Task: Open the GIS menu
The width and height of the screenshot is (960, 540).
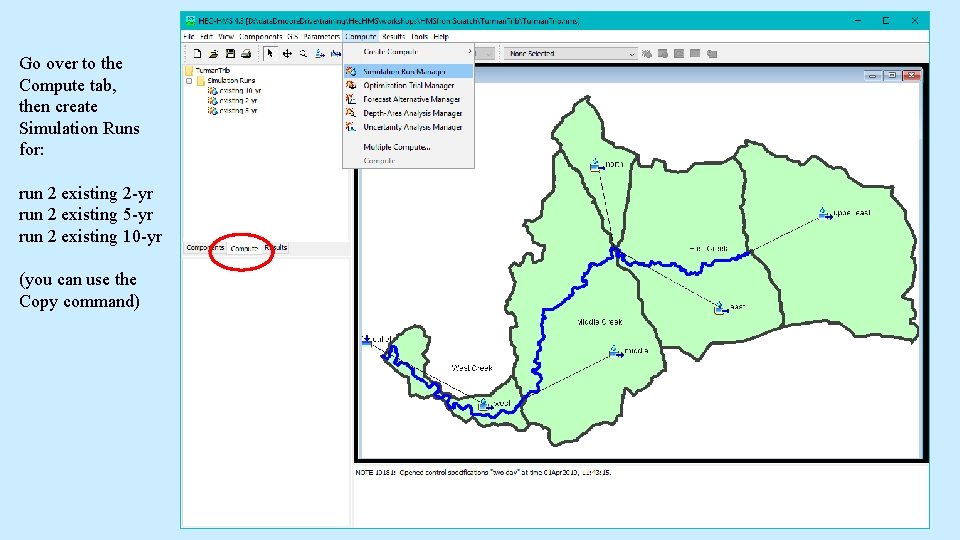Action: pyautogui.click(x=293, y=37)
